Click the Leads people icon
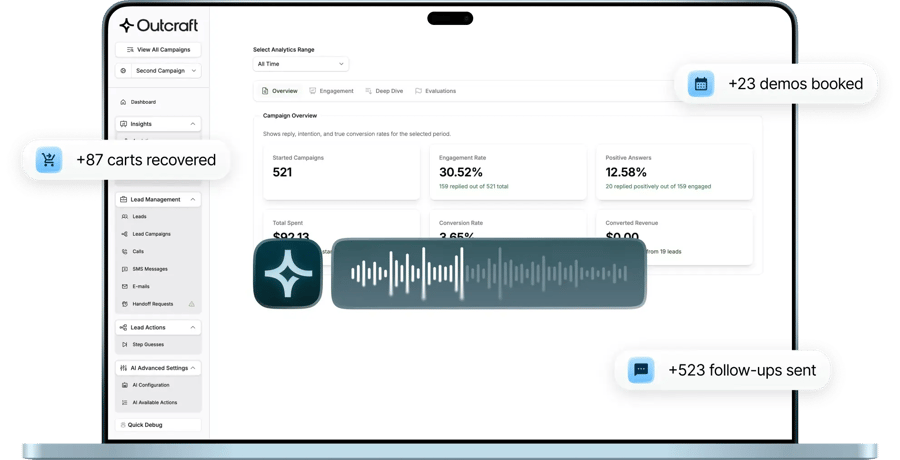This screenshot has height=460, width=900. pyautogui.click(x=125, y=217)
